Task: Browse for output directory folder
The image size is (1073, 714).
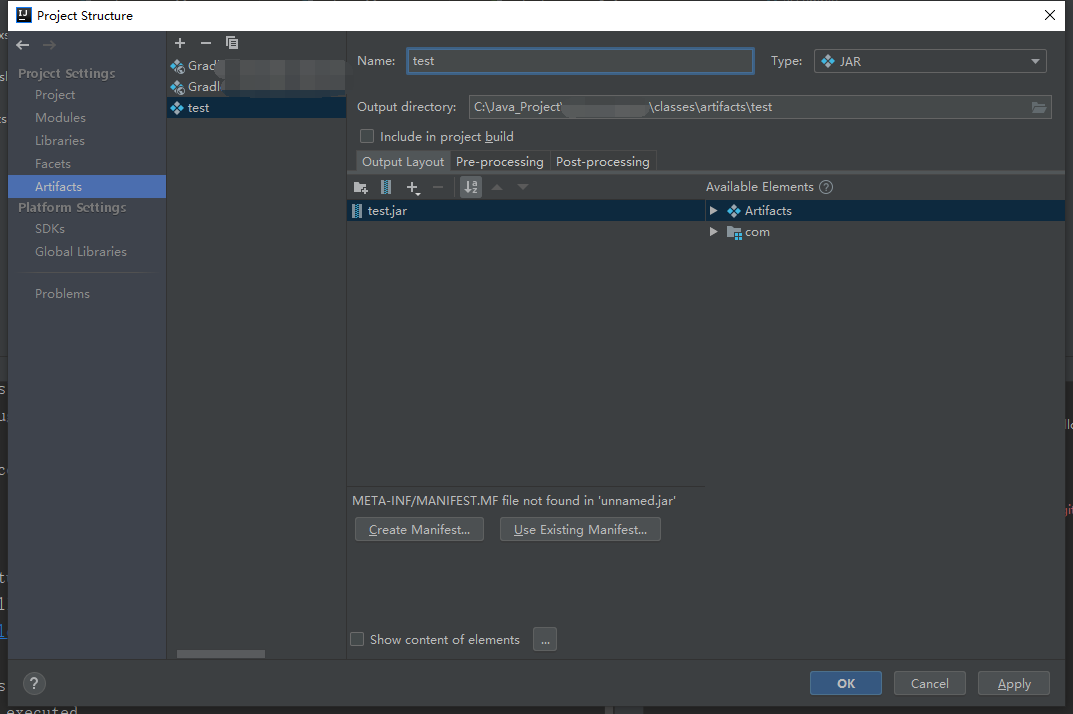Action: tap(1039, 107)
